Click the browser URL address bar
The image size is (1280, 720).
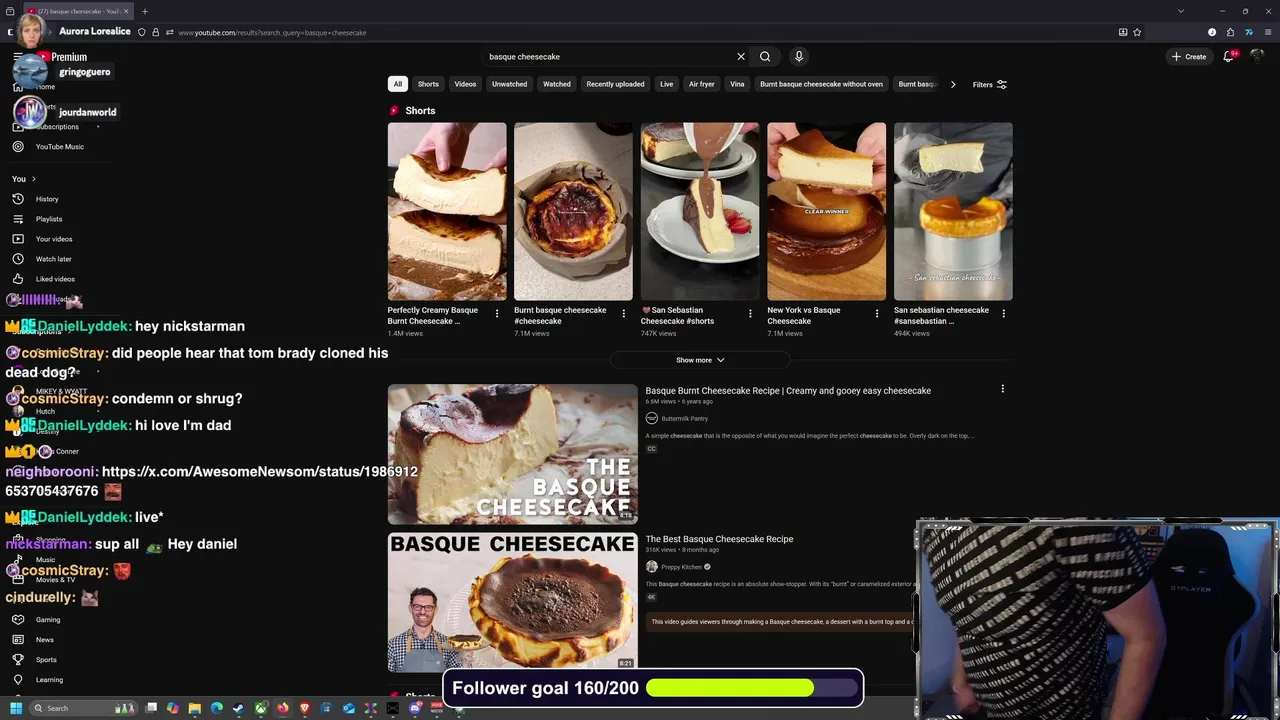pyautogui.click(x=640, y=32)
